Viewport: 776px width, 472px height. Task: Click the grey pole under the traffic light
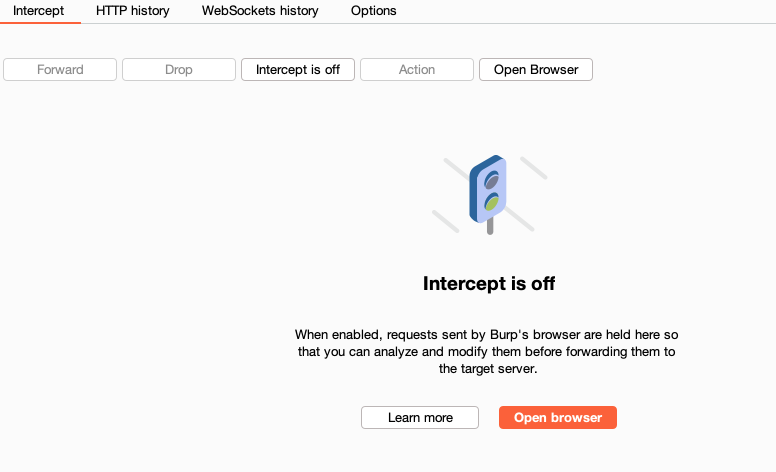coord(489,226)
